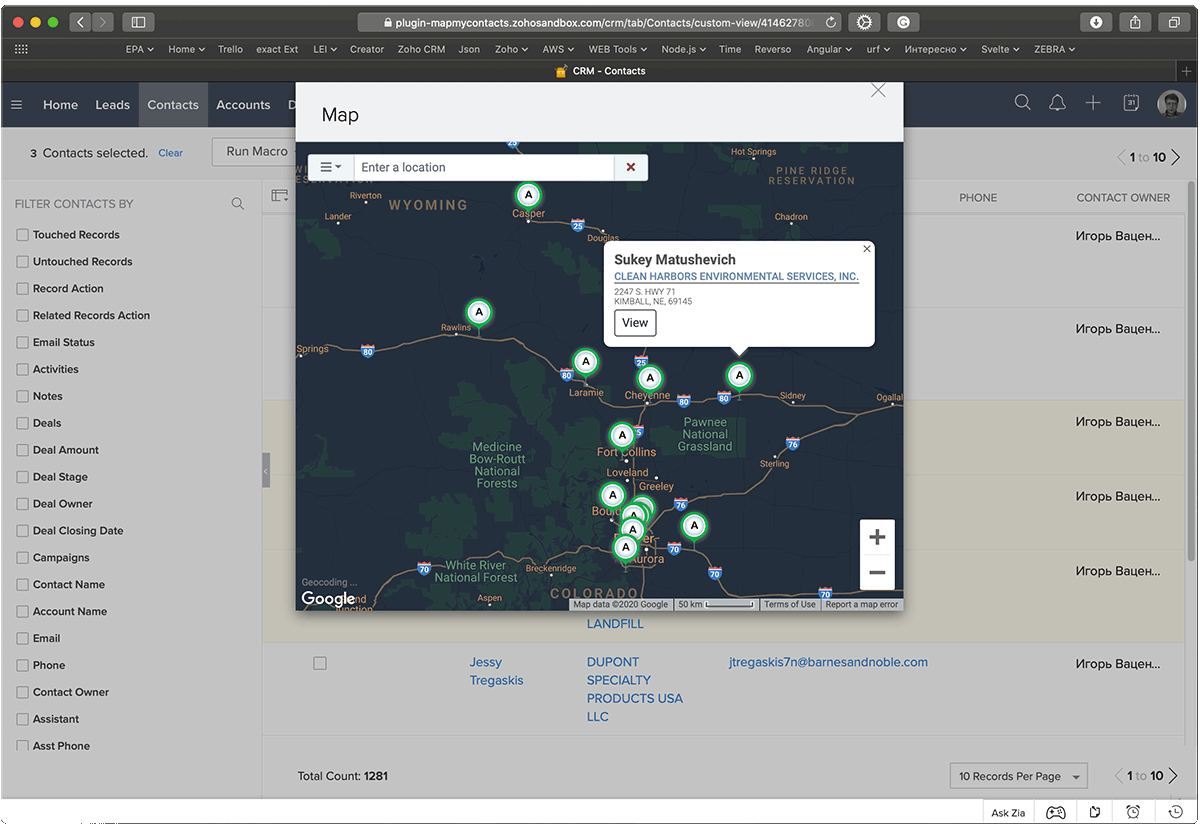Open Clean Harbors Environmental Services link
This screenshot has height=830, width=1200.
pyautogui.click(x=736, y=276)
